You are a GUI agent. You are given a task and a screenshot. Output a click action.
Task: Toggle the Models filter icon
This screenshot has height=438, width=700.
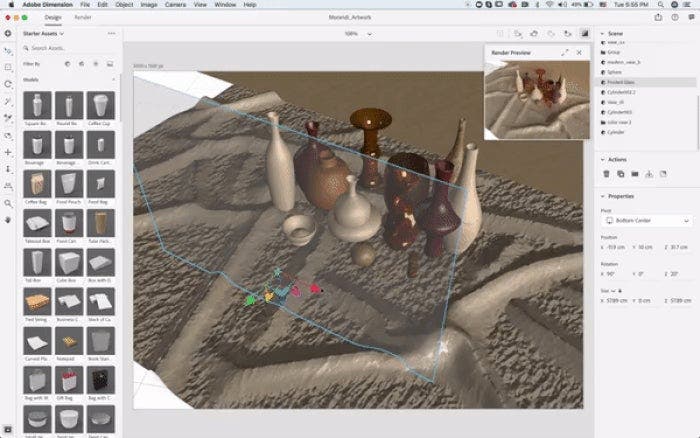pyautogui.click(x=66, y=63)
